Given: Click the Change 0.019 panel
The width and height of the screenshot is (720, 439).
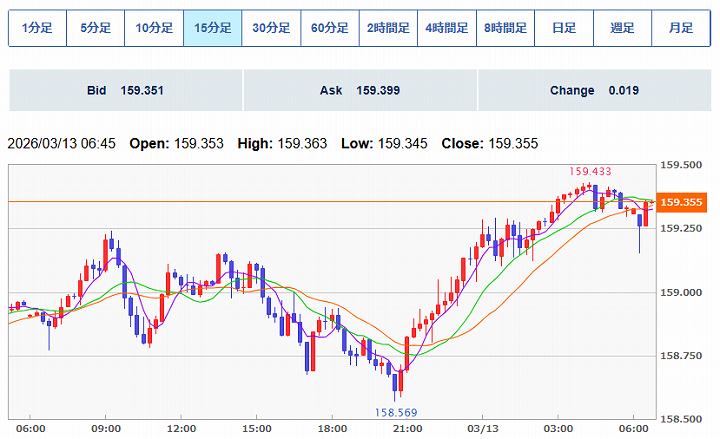Looking at the screenshot, I should (x=594, y=90).
